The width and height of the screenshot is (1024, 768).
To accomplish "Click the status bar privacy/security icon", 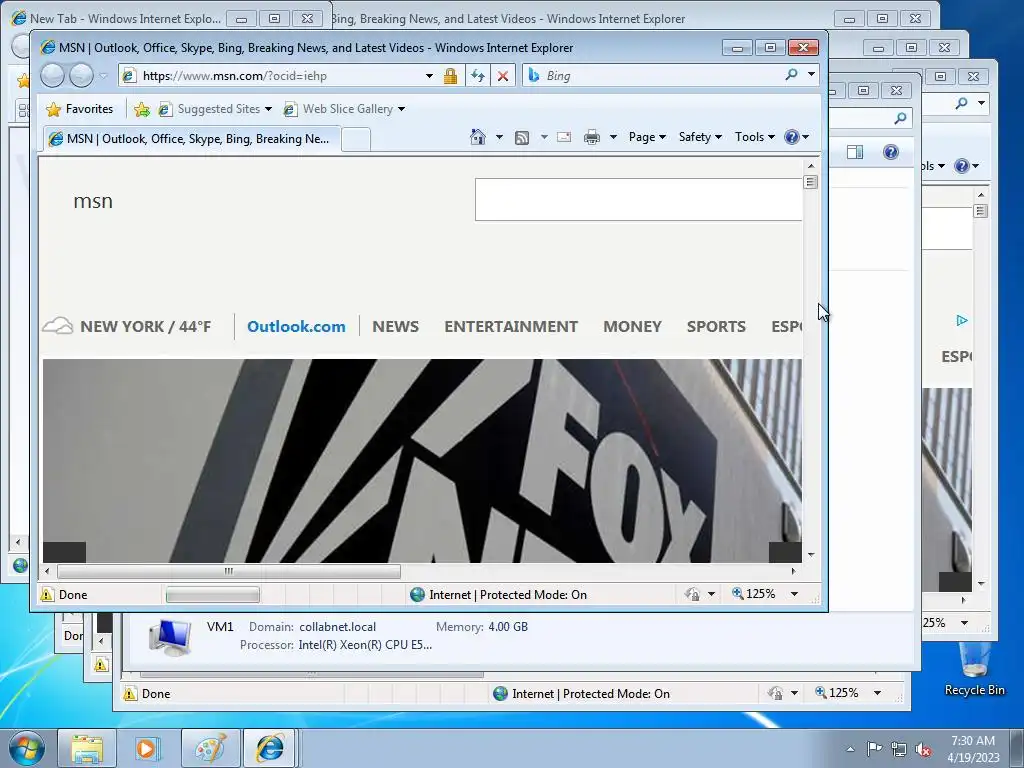I will [692, 594].
